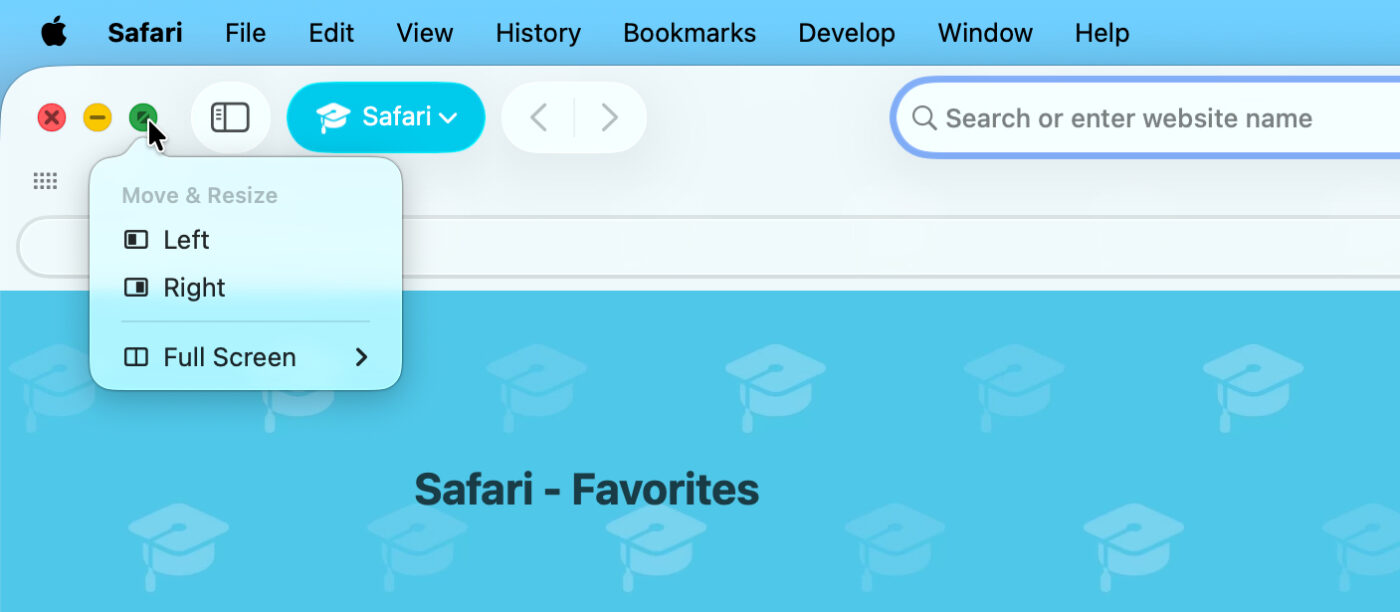Screen dimensions: 1400x612
Task: Open the Bookmarks menu
Action: coord(689,33)
